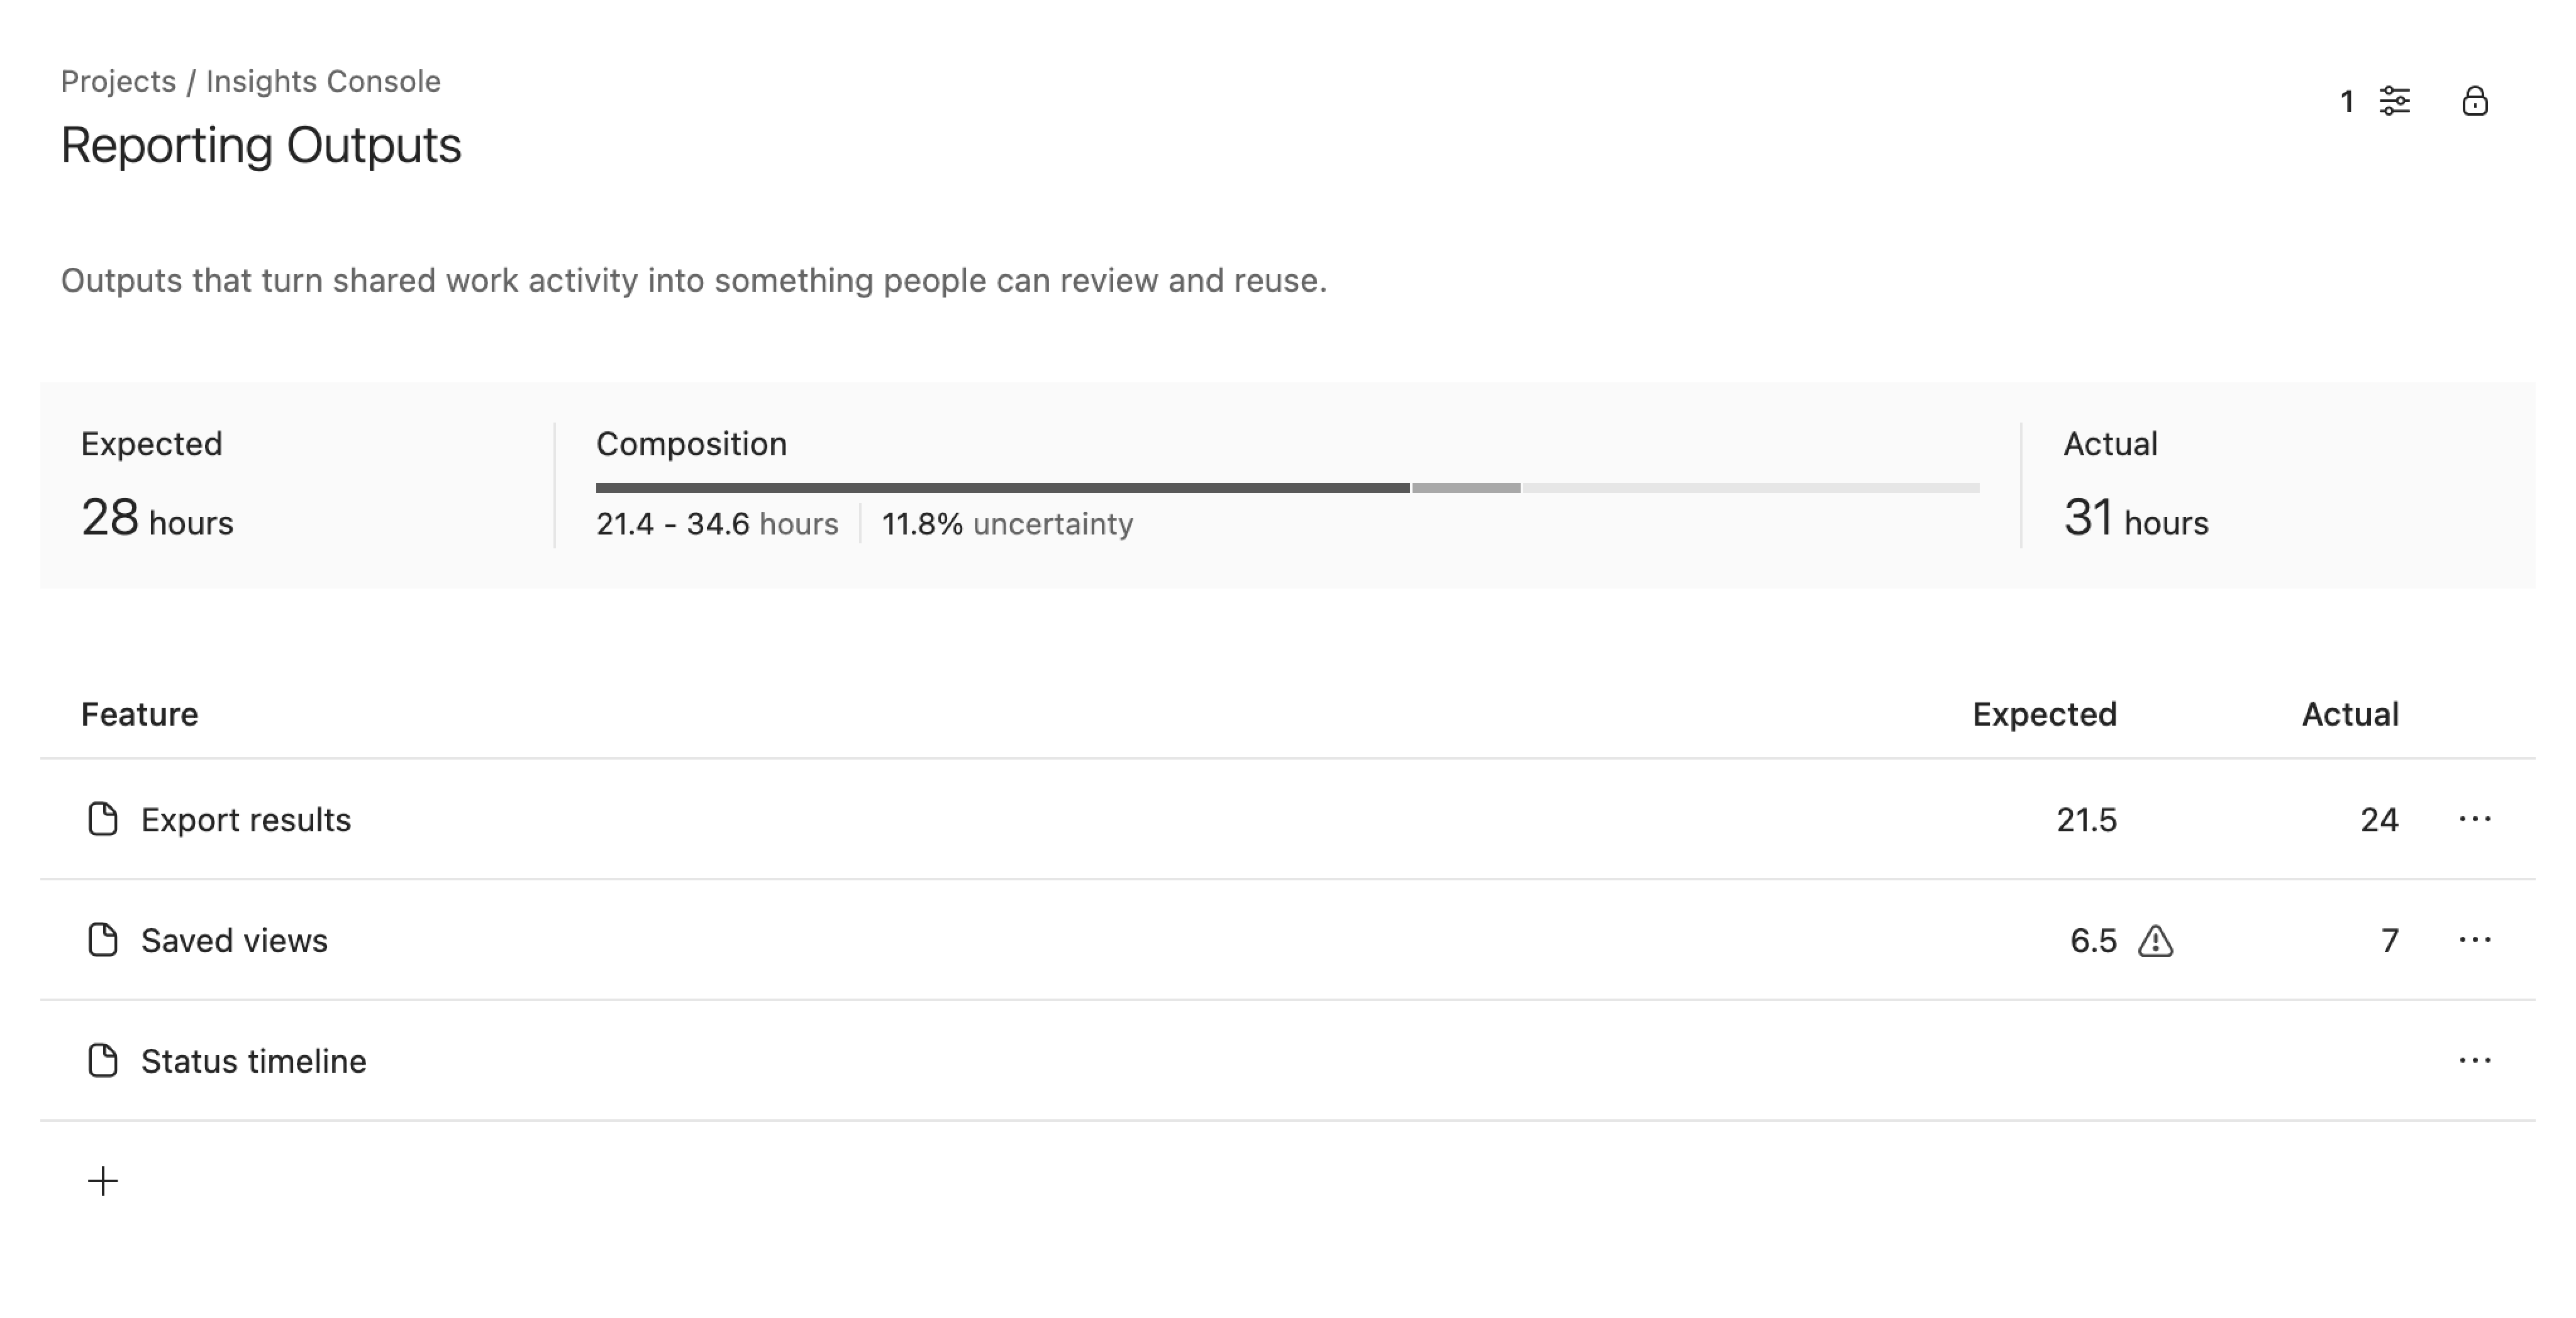Open more options for Status timeline row
The image size is (2576, 1318).
click(2474, 1060)
